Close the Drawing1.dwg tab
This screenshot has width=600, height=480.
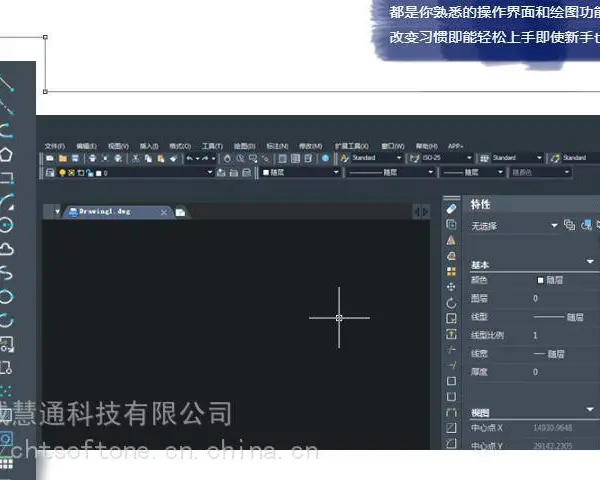point(164,212)
